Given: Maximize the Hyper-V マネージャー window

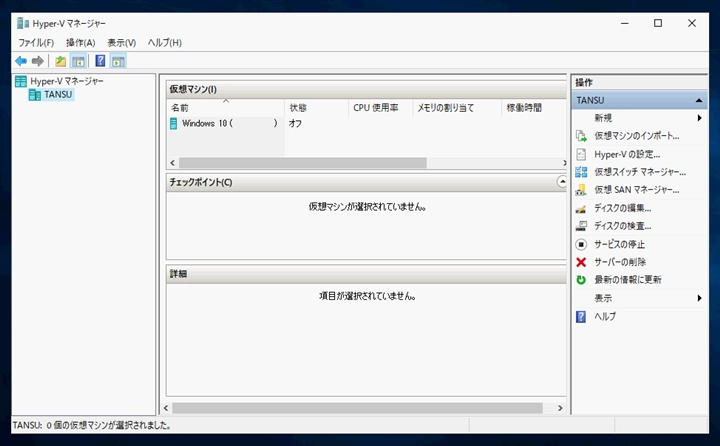Looking at the screenshot, I should 658,23.
